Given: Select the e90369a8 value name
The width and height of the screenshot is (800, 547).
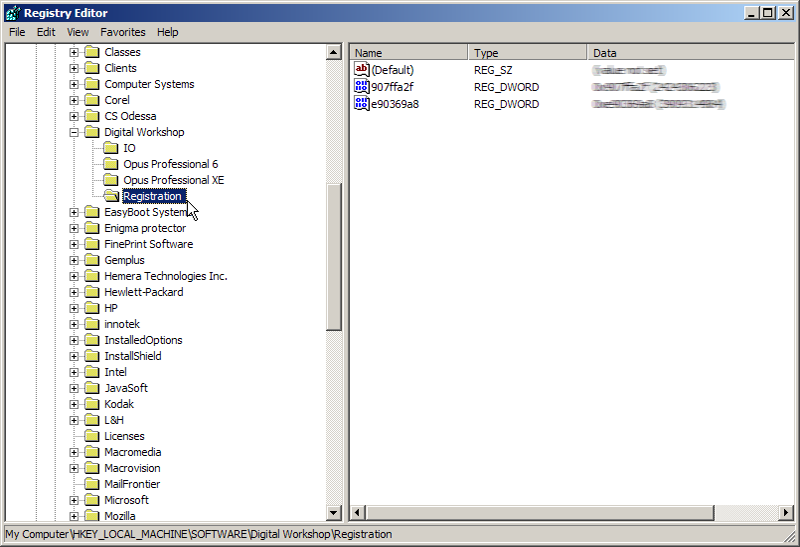Looking at the screenshot, I should 395,104.
